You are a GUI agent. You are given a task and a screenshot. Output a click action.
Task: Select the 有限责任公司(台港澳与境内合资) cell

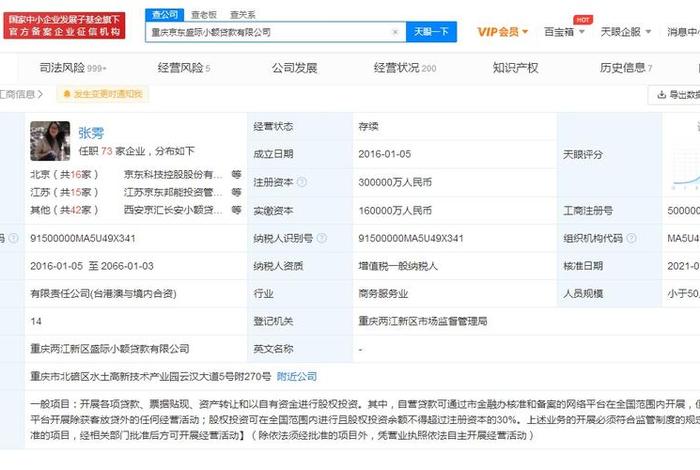[103, 294]
